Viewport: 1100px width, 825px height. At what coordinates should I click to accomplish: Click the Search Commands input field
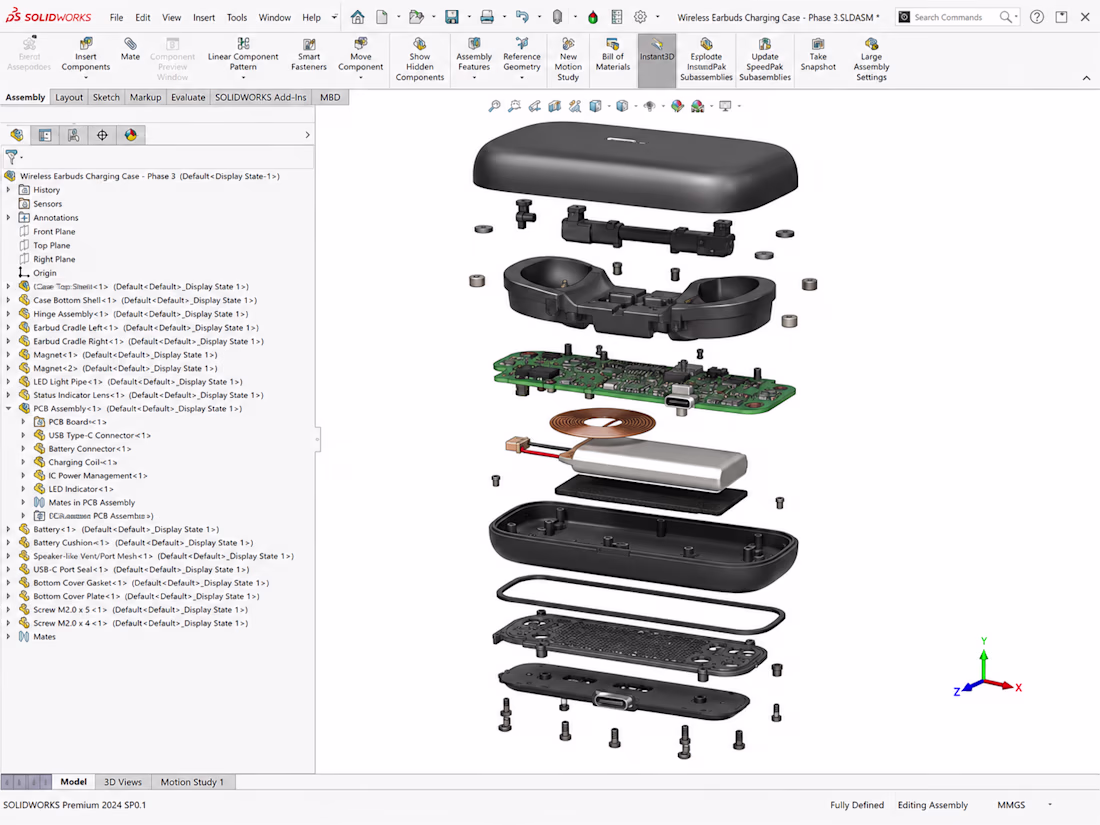[954, 17]
